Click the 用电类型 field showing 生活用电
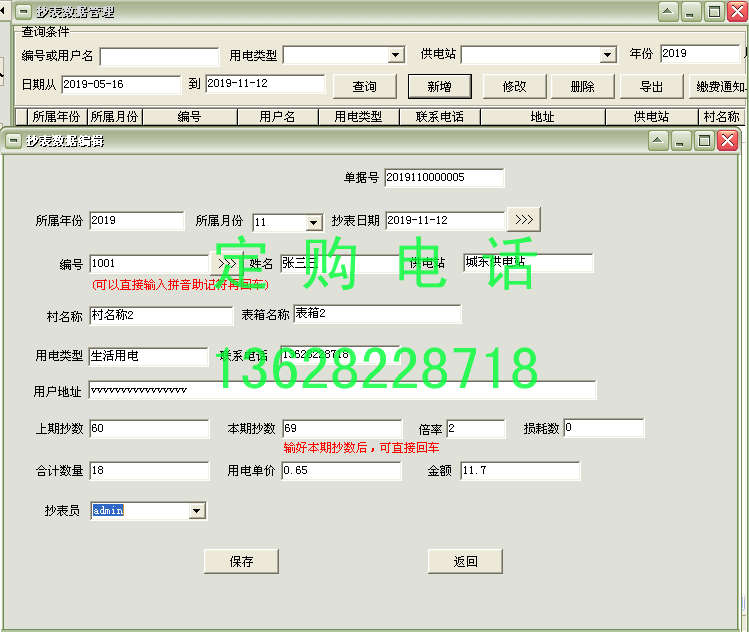The width and height of the screenshot is (749, 632). pos(149,356)
